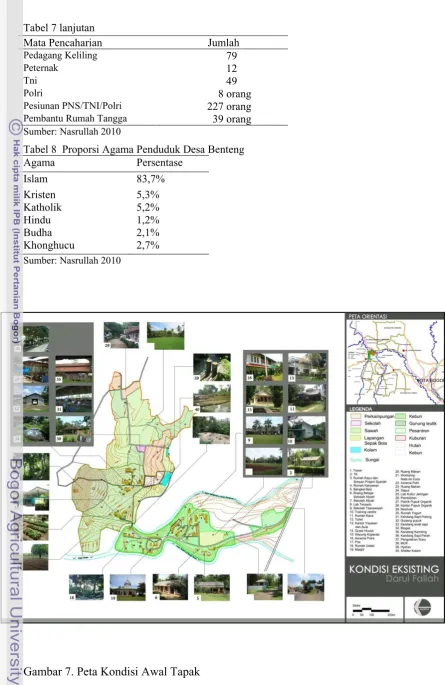The width and height of the screenshot is (445, 685).
Task: Click the KONDISI EKSISTING title
Action: [x=394, y=569]
